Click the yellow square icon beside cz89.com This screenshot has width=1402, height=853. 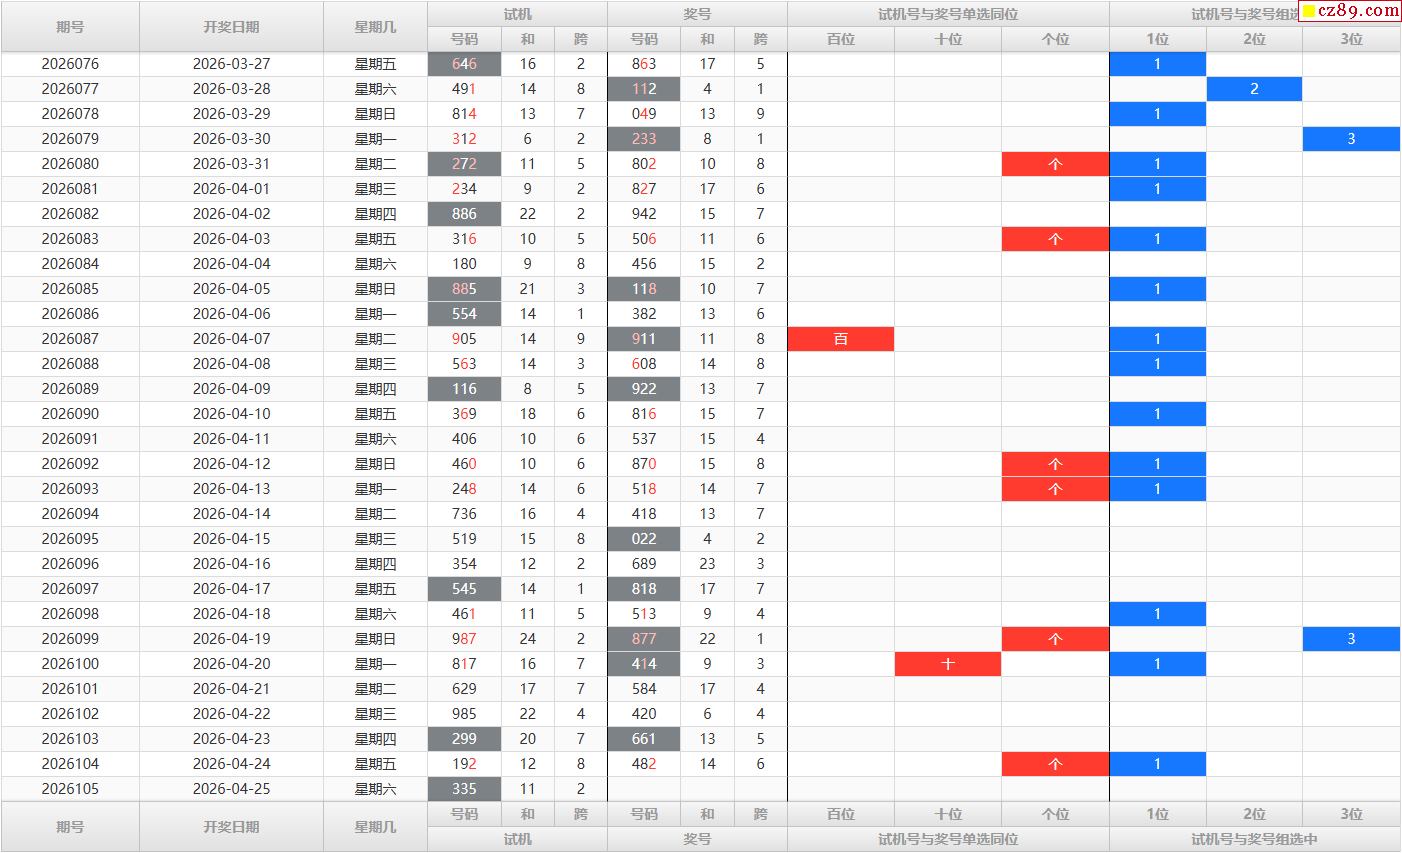coord(1309,11)
